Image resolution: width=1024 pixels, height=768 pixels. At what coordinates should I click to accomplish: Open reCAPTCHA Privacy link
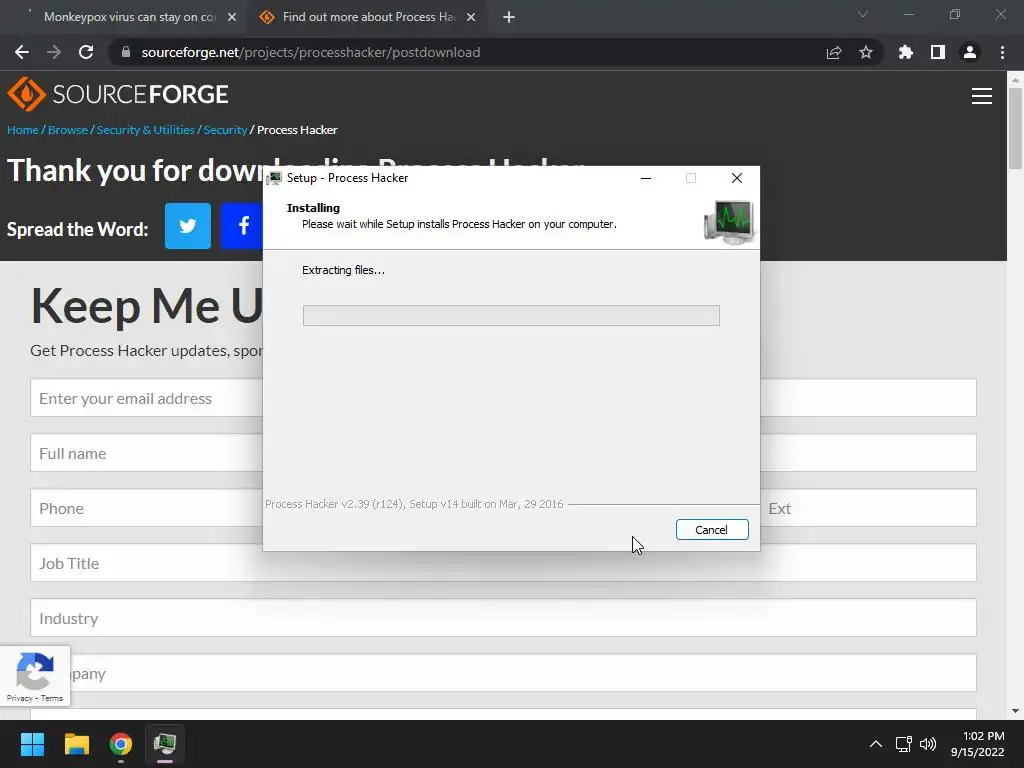(x=20, y=698)
